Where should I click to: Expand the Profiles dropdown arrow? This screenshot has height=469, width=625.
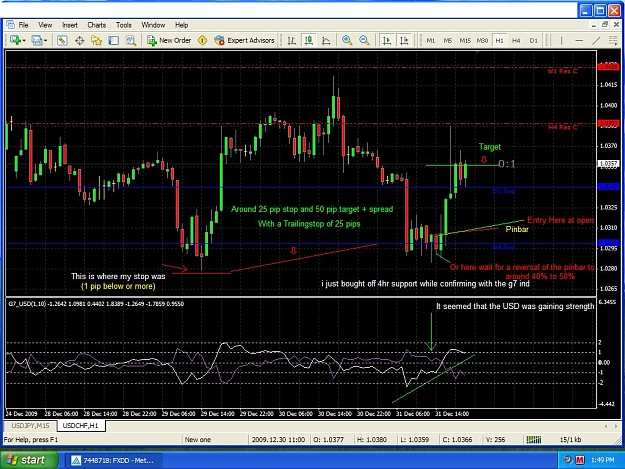45,41
